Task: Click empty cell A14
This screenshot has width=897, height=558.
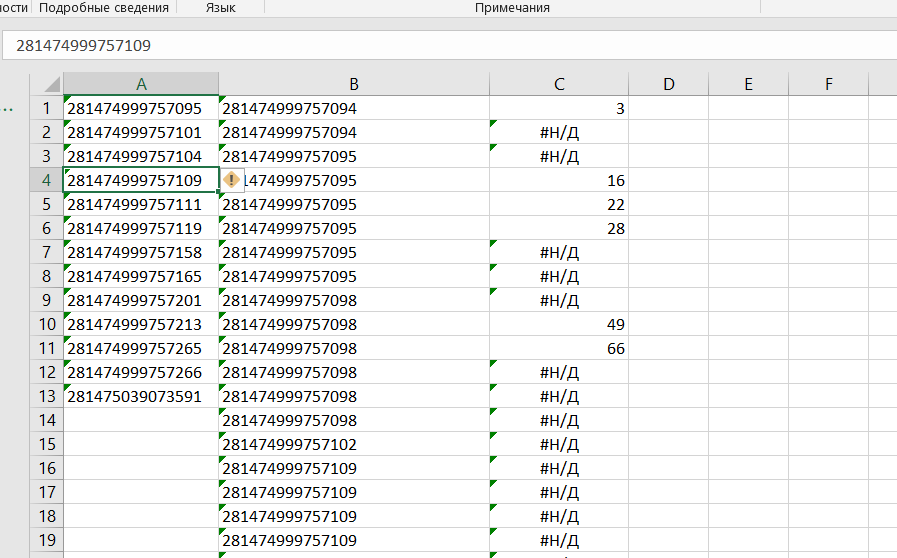Action: click(141, 421)
